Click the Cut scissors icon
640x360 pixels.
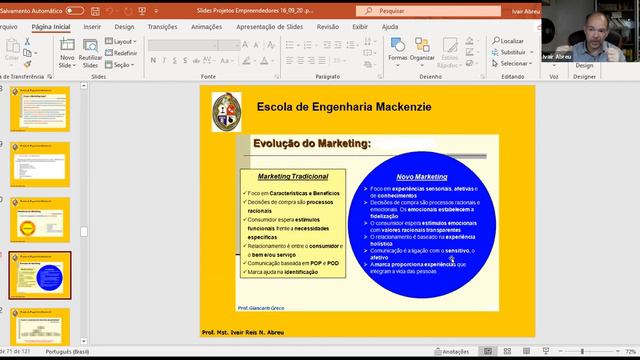[27, 42]
